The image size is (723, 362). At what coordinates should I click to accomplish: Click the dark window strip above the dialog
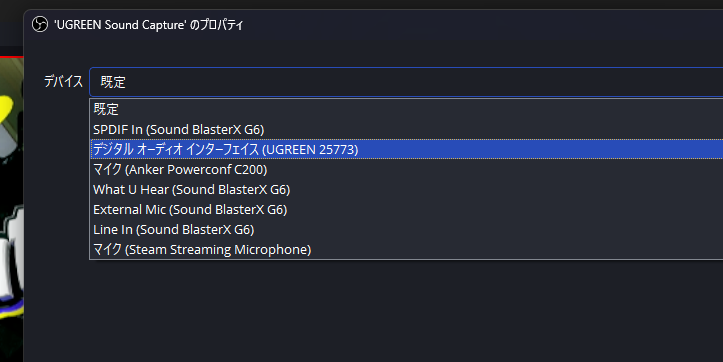362,4
